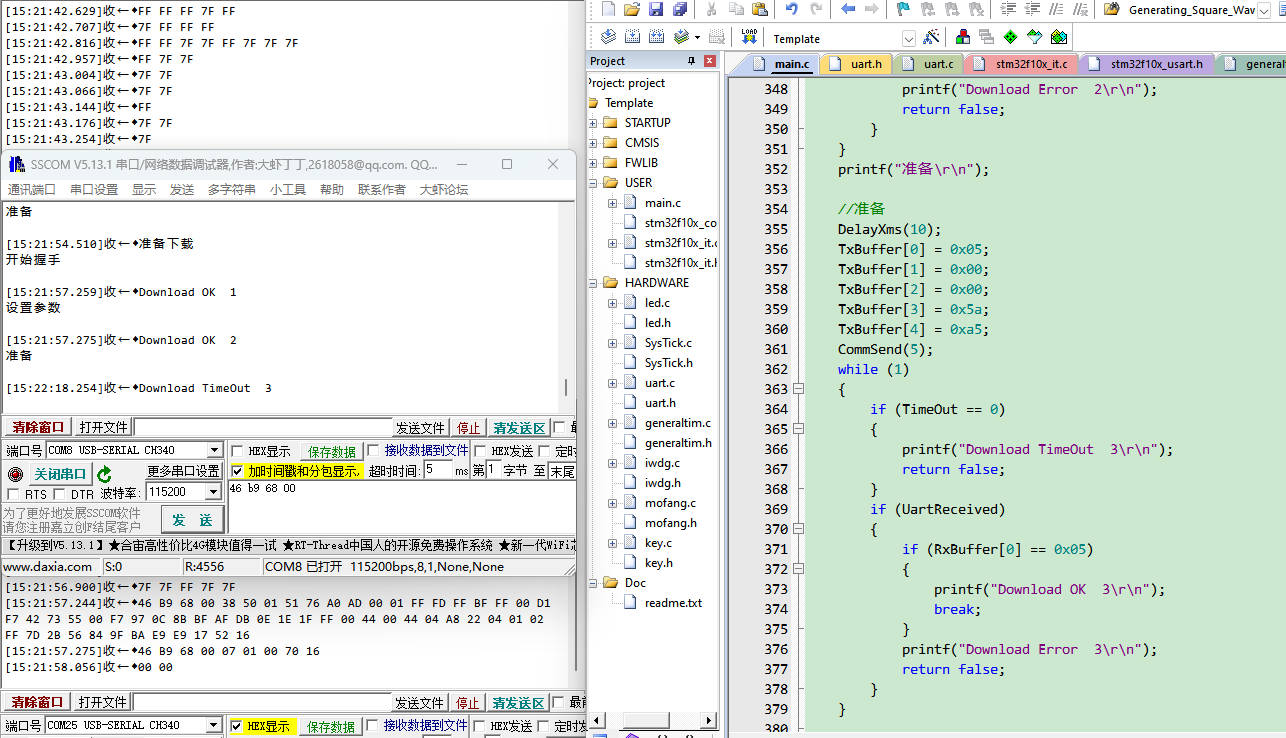Click the Select Software Packs icon
The width and height of the screenshot is (1286, 738).
tap(1035, 37)
